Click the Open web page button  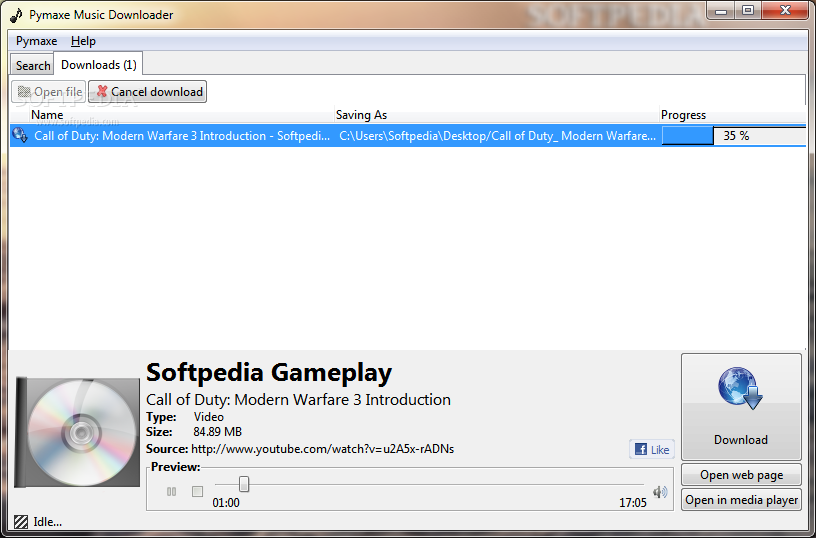tap(741, 475)
